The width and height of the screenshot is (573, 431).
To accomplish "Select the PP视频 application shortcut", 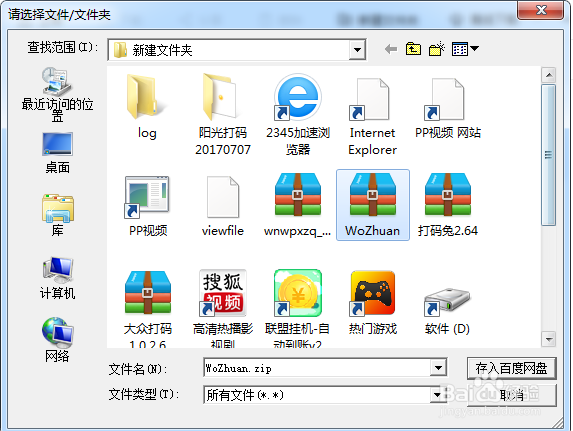I will pos(147,205).
